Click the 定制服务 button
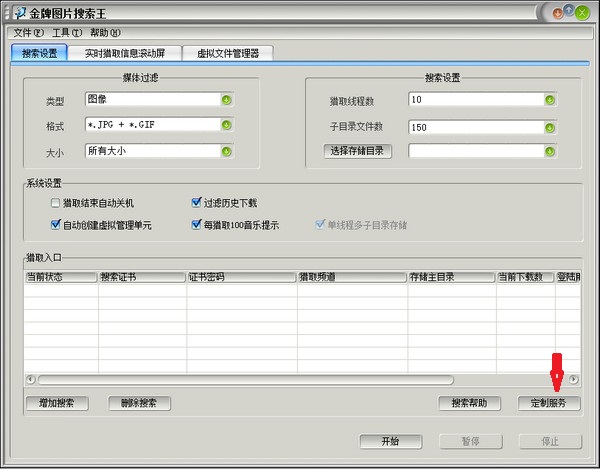Viewport: 600px width, 470px height. (549, 403)
